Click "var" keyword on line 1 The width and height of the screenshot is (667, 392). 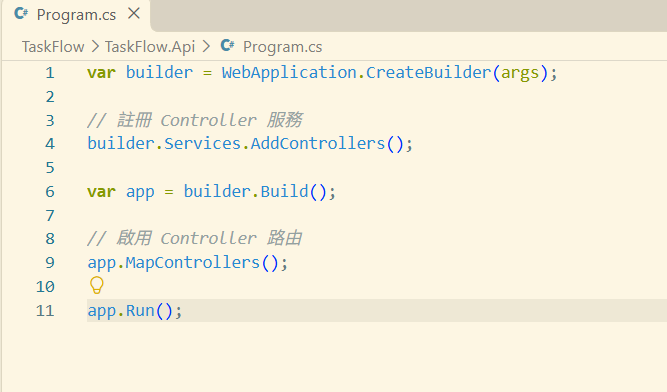tap(101, 73)
